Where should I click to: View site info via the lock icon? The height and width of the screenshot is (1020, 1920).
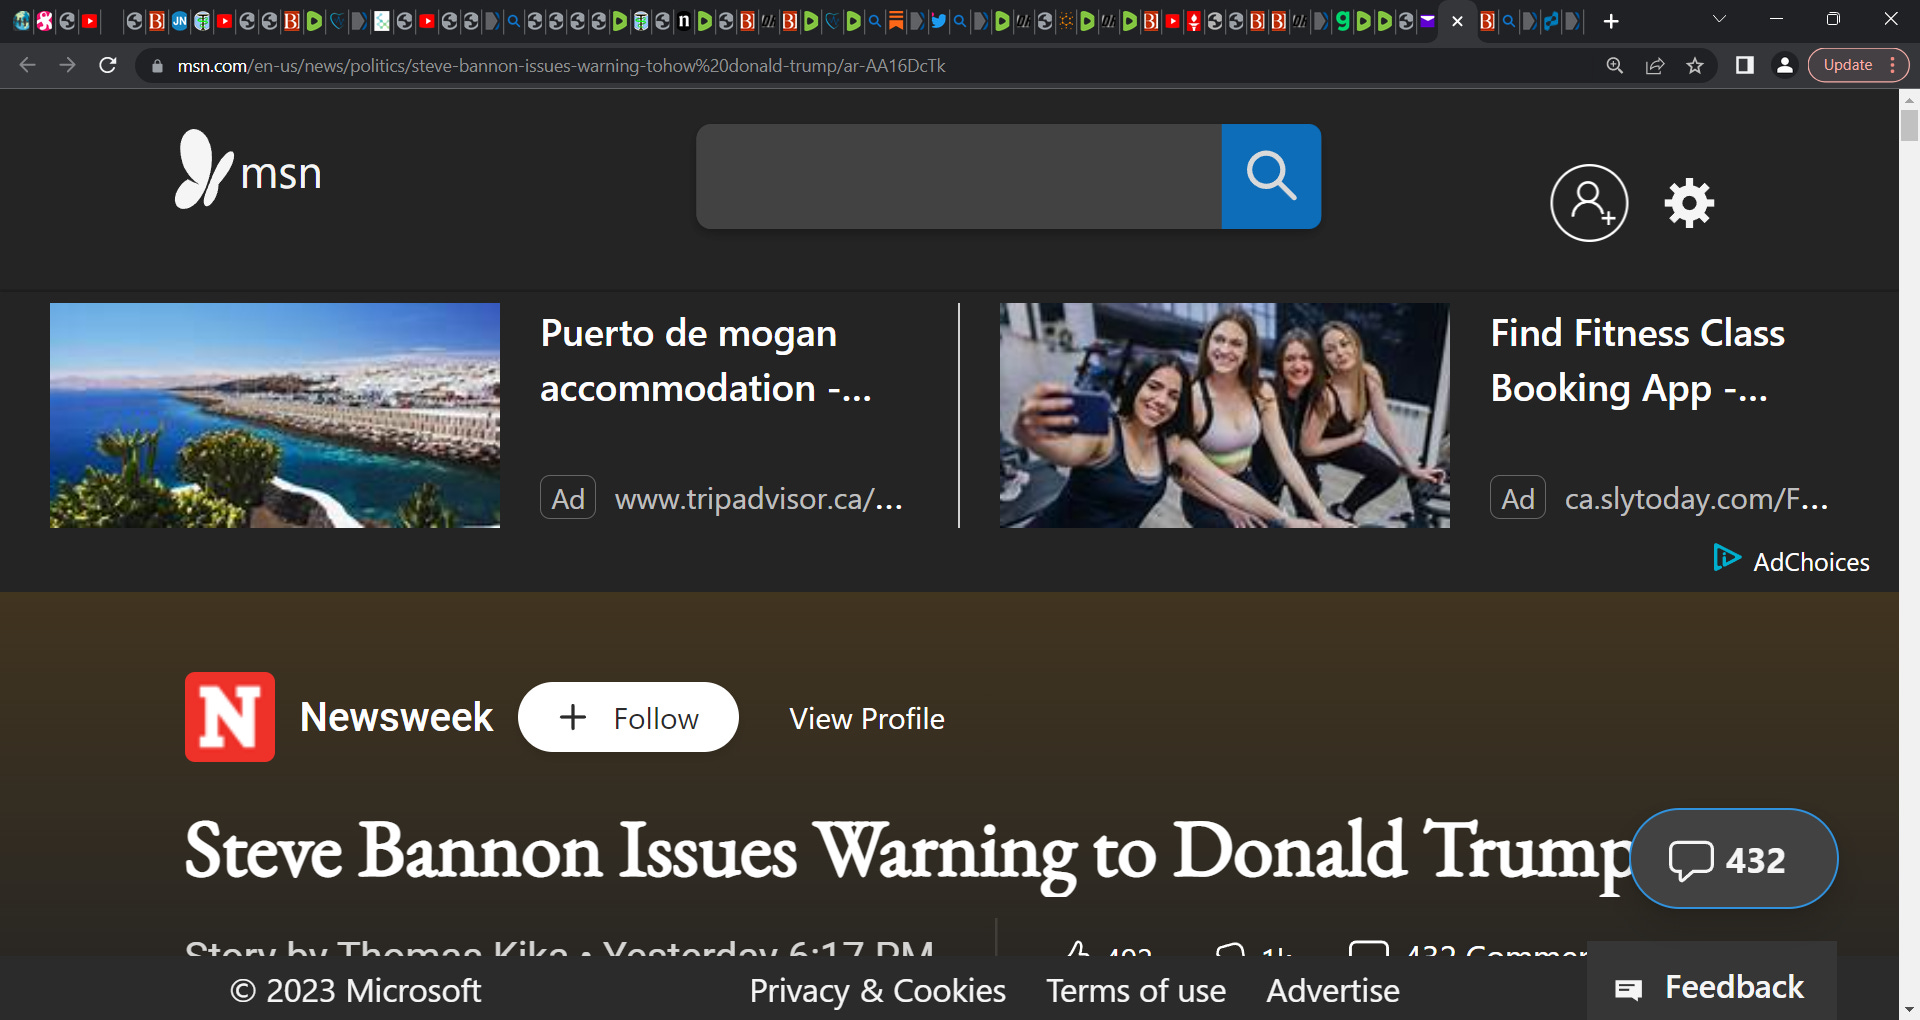(157, 66)
